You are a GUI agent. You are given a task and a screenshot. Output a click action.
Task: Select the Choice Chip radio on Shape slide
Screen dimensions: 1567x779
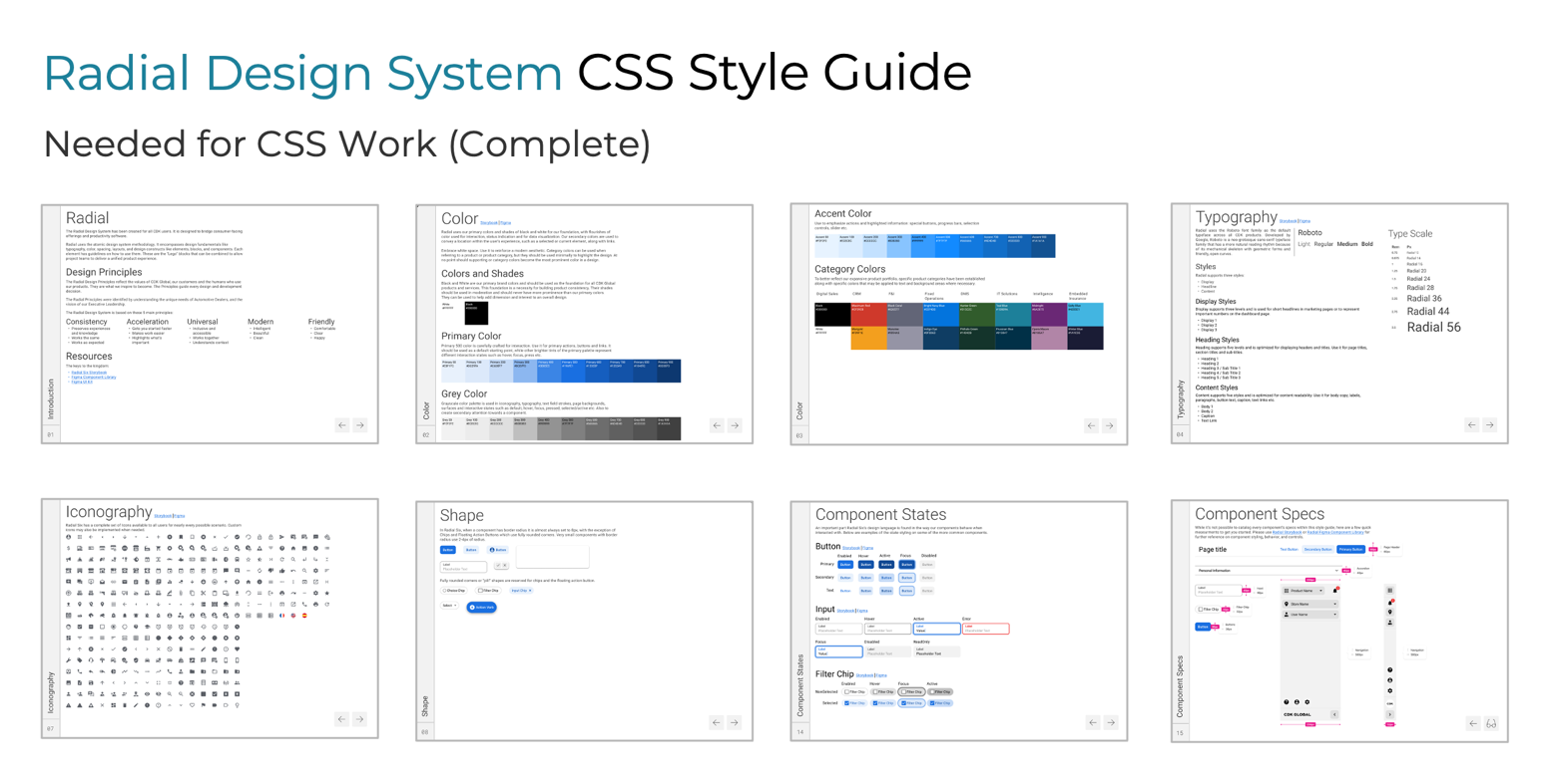[444, 591]
